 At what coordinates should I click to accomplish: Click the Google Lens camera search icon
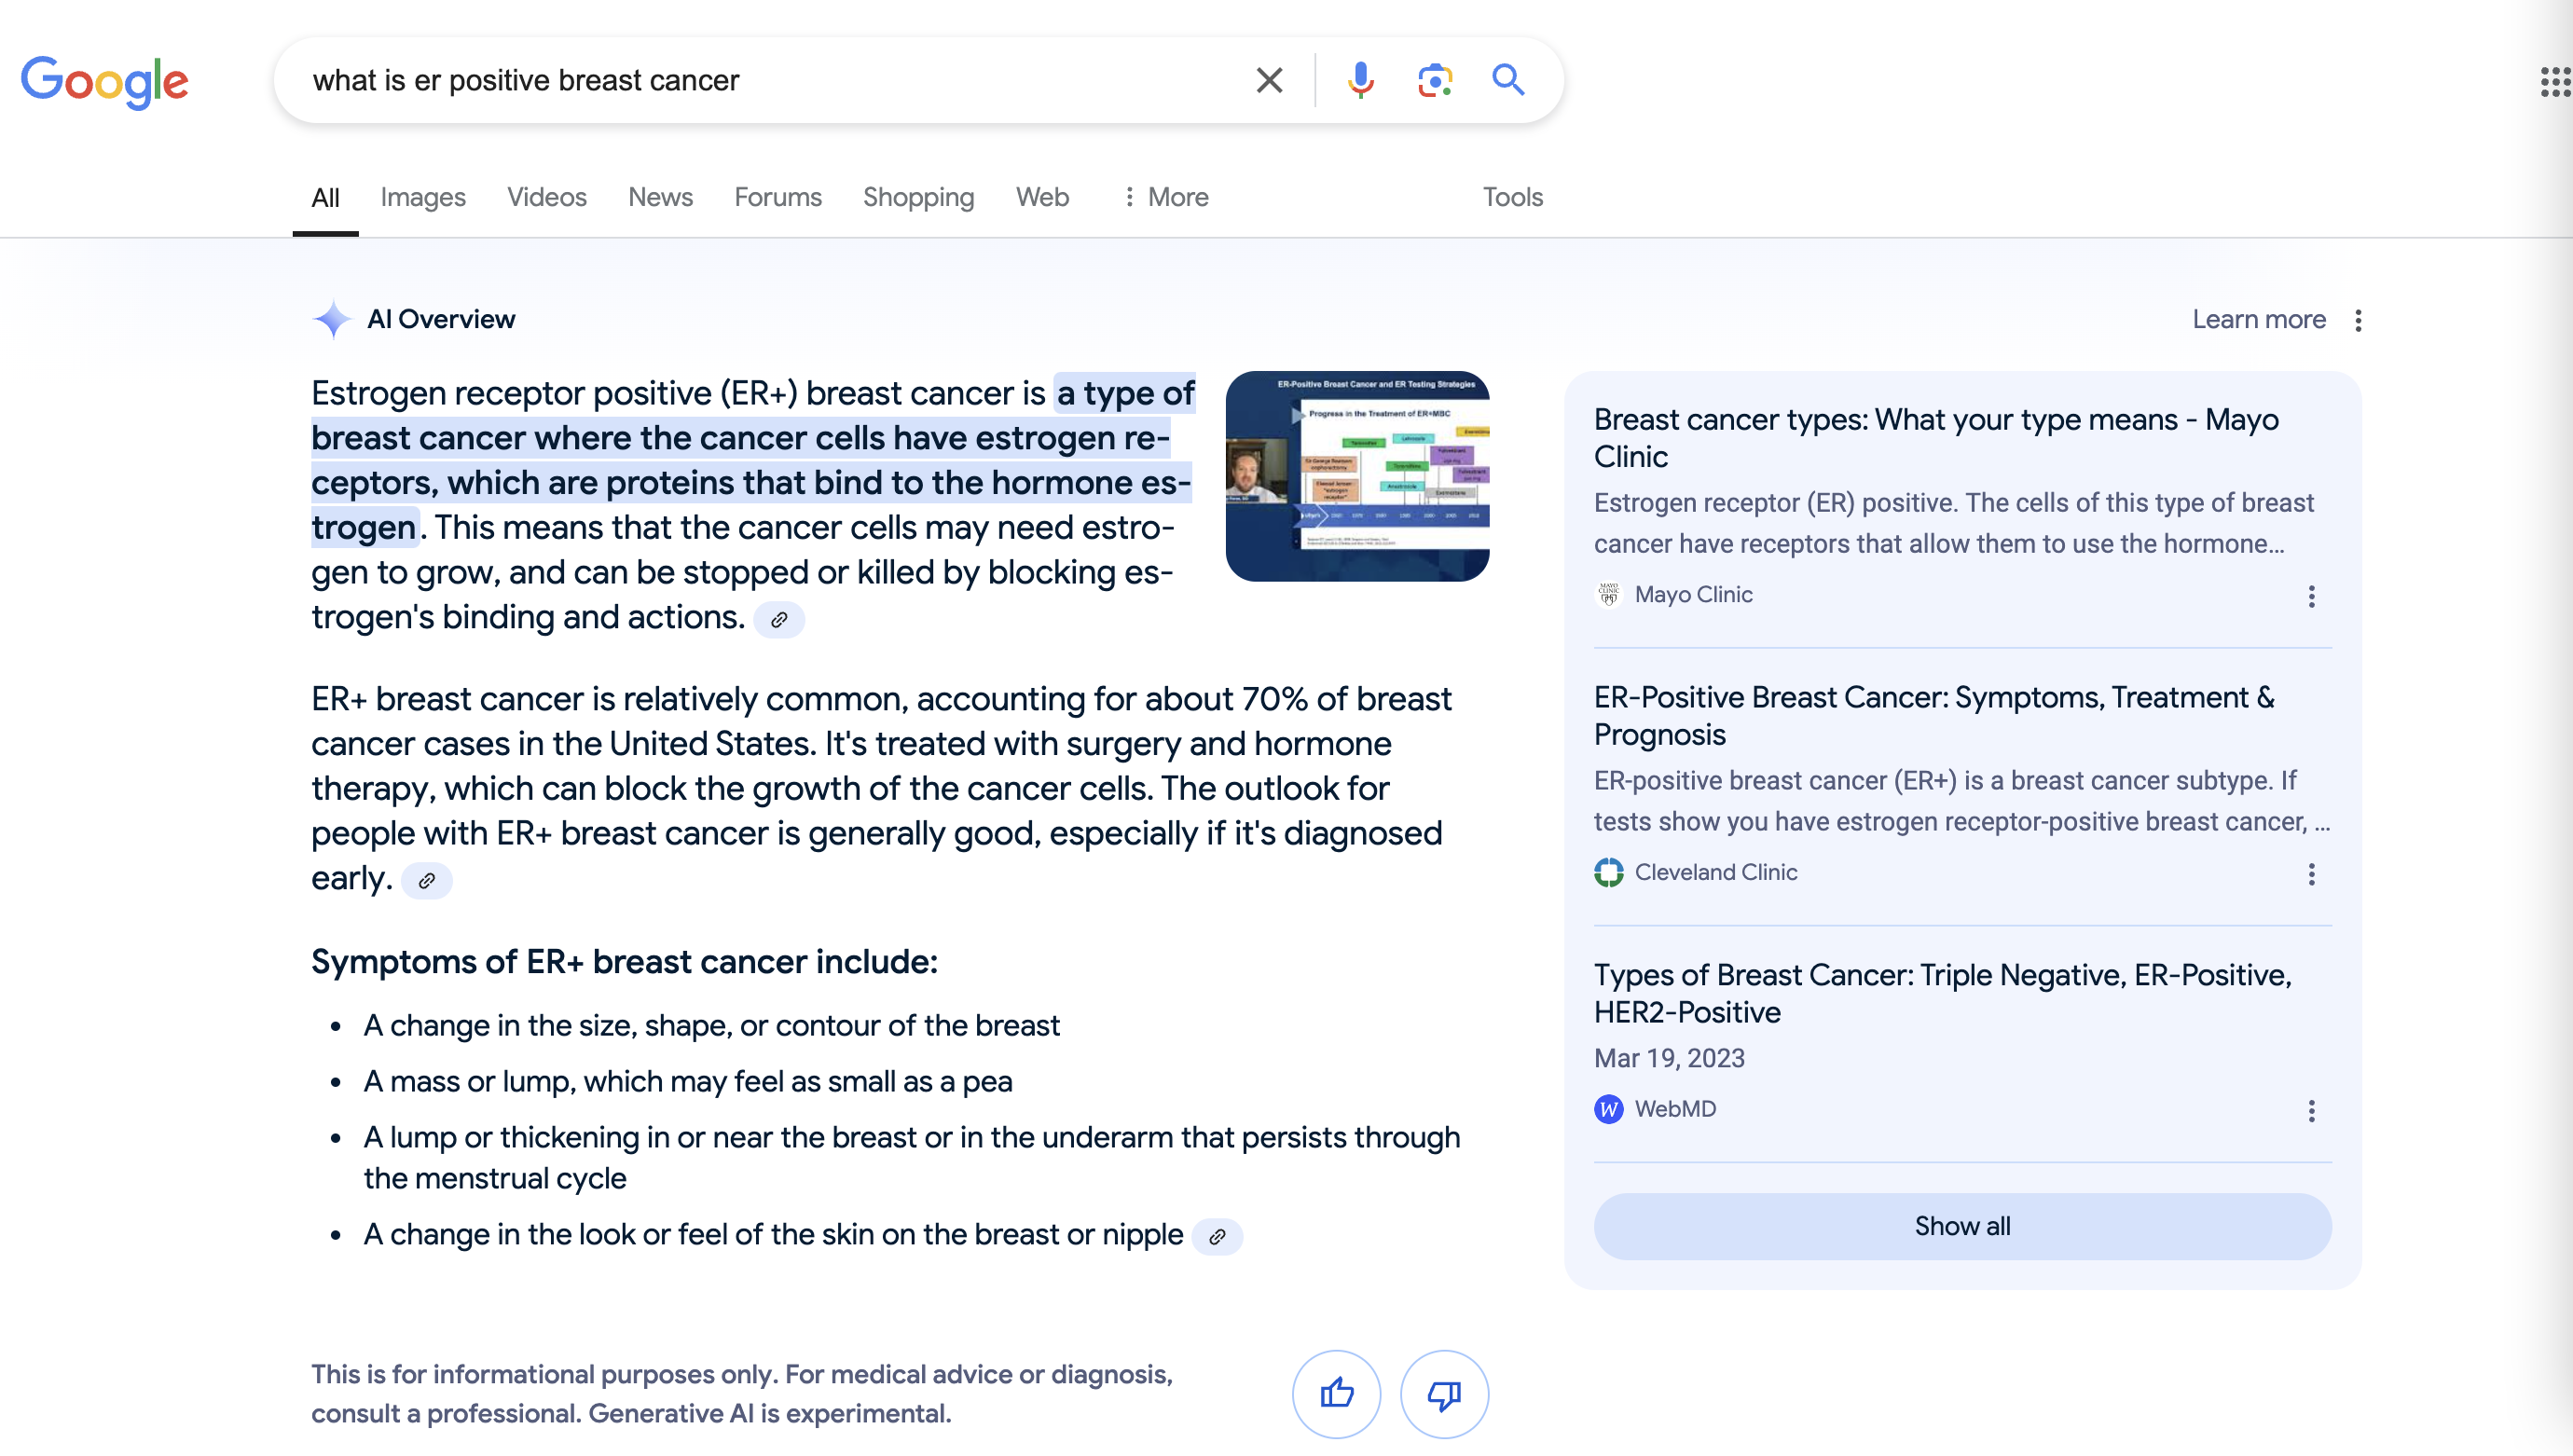1433,79
